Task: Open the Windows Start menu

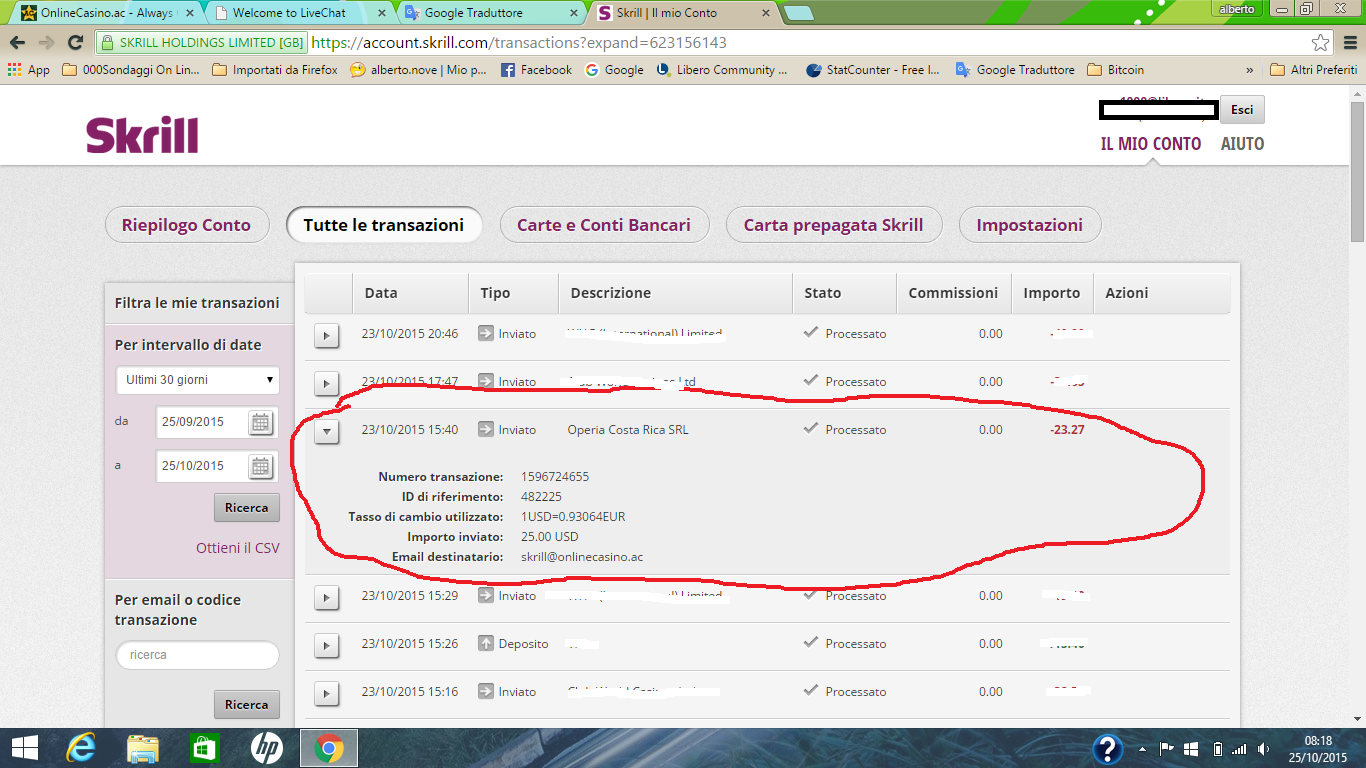Action: (x=25, y=748)
